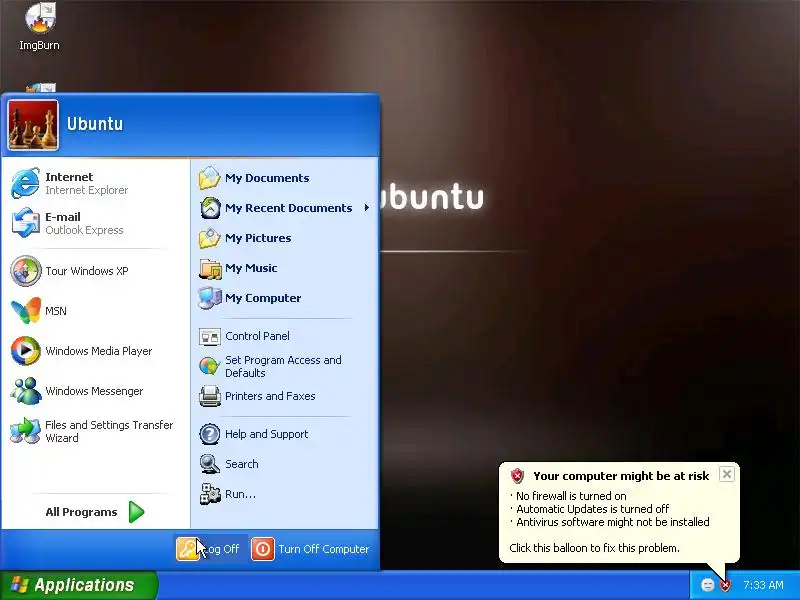Viewport: 800px width, 600px height.
Task: Click the 'Internet Explorer' subtitle text
Action: coord(86,190)
